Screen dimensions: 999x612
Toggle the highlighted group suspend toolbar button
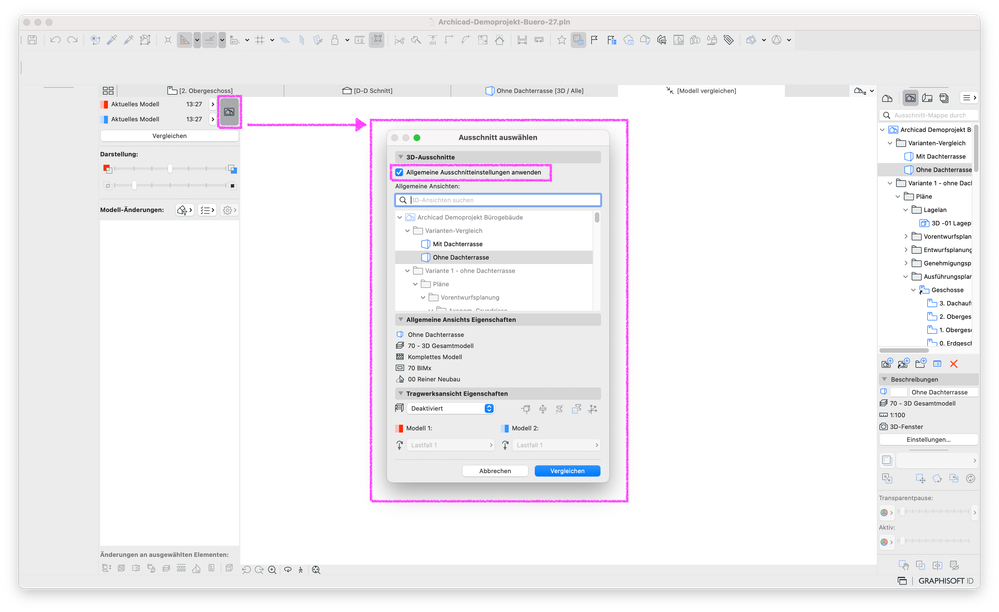click(377, 40)
